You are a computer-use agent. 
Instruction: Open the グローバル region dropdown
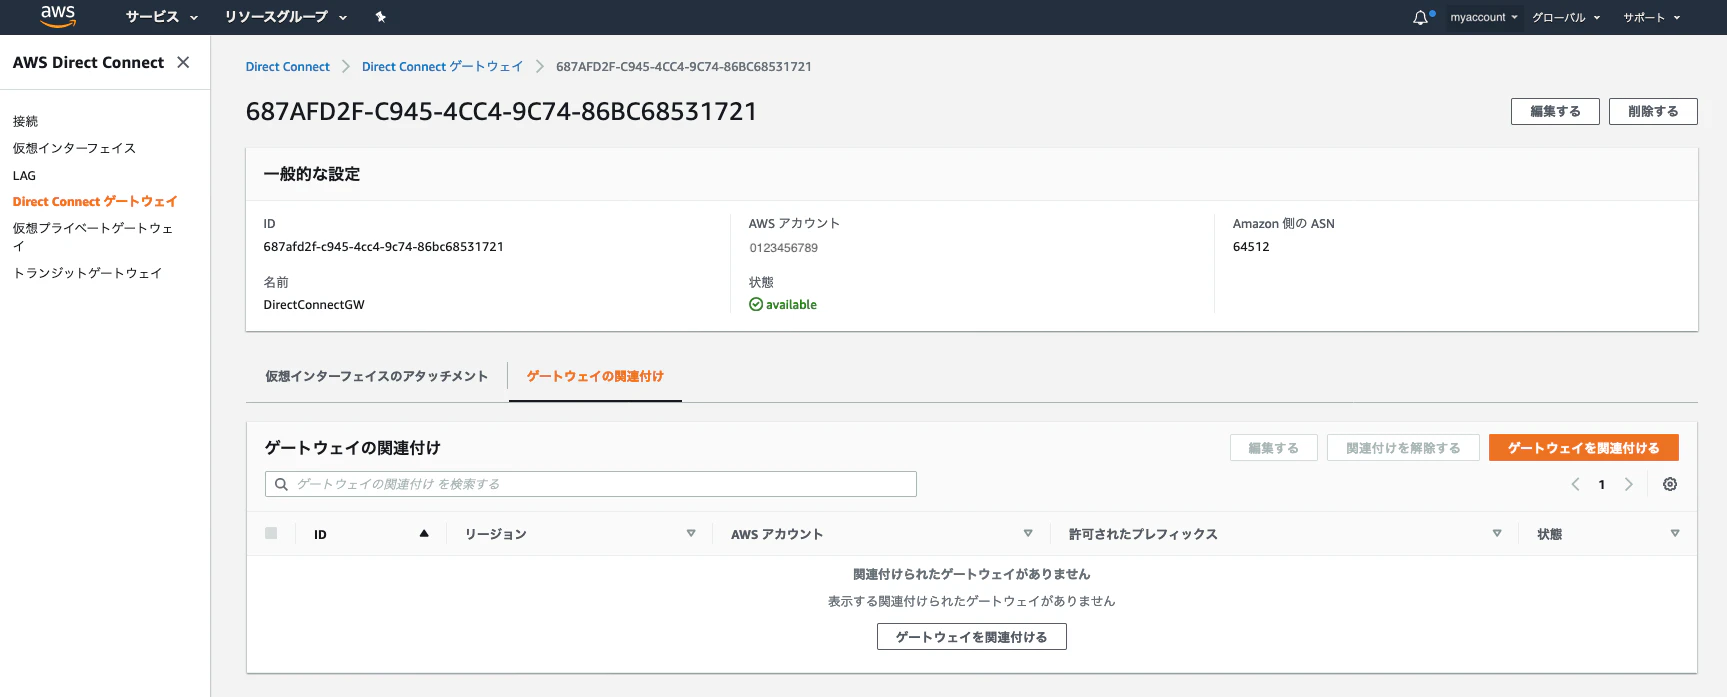click(1566, 17)
